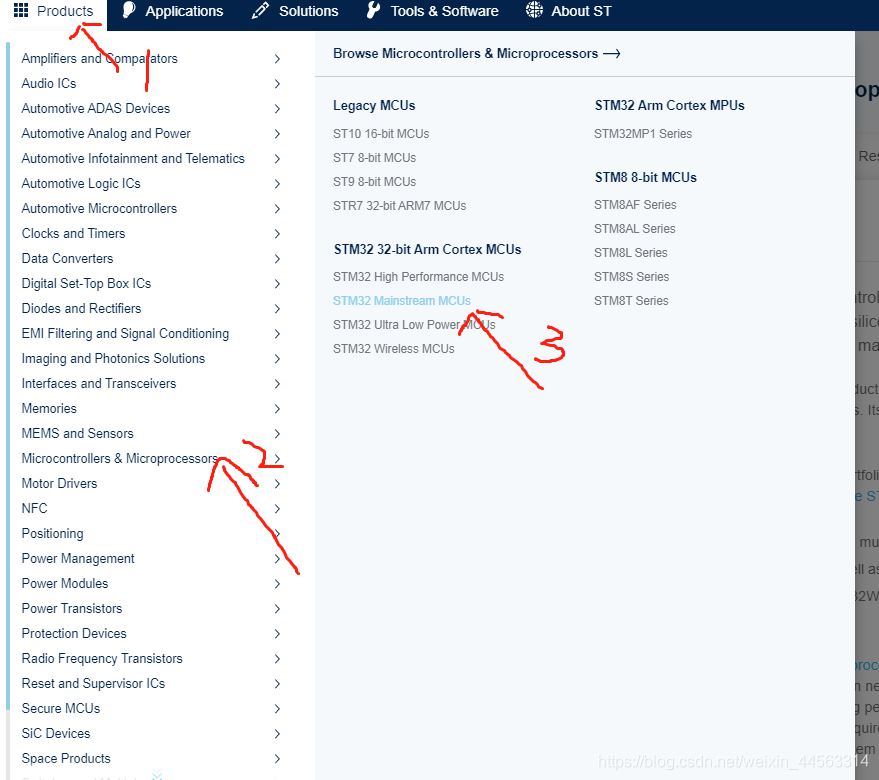The height and width of the screenshot is (780, 879).
Task: Expand chevron for Audio ICs
Action: (x=277, y=84)
